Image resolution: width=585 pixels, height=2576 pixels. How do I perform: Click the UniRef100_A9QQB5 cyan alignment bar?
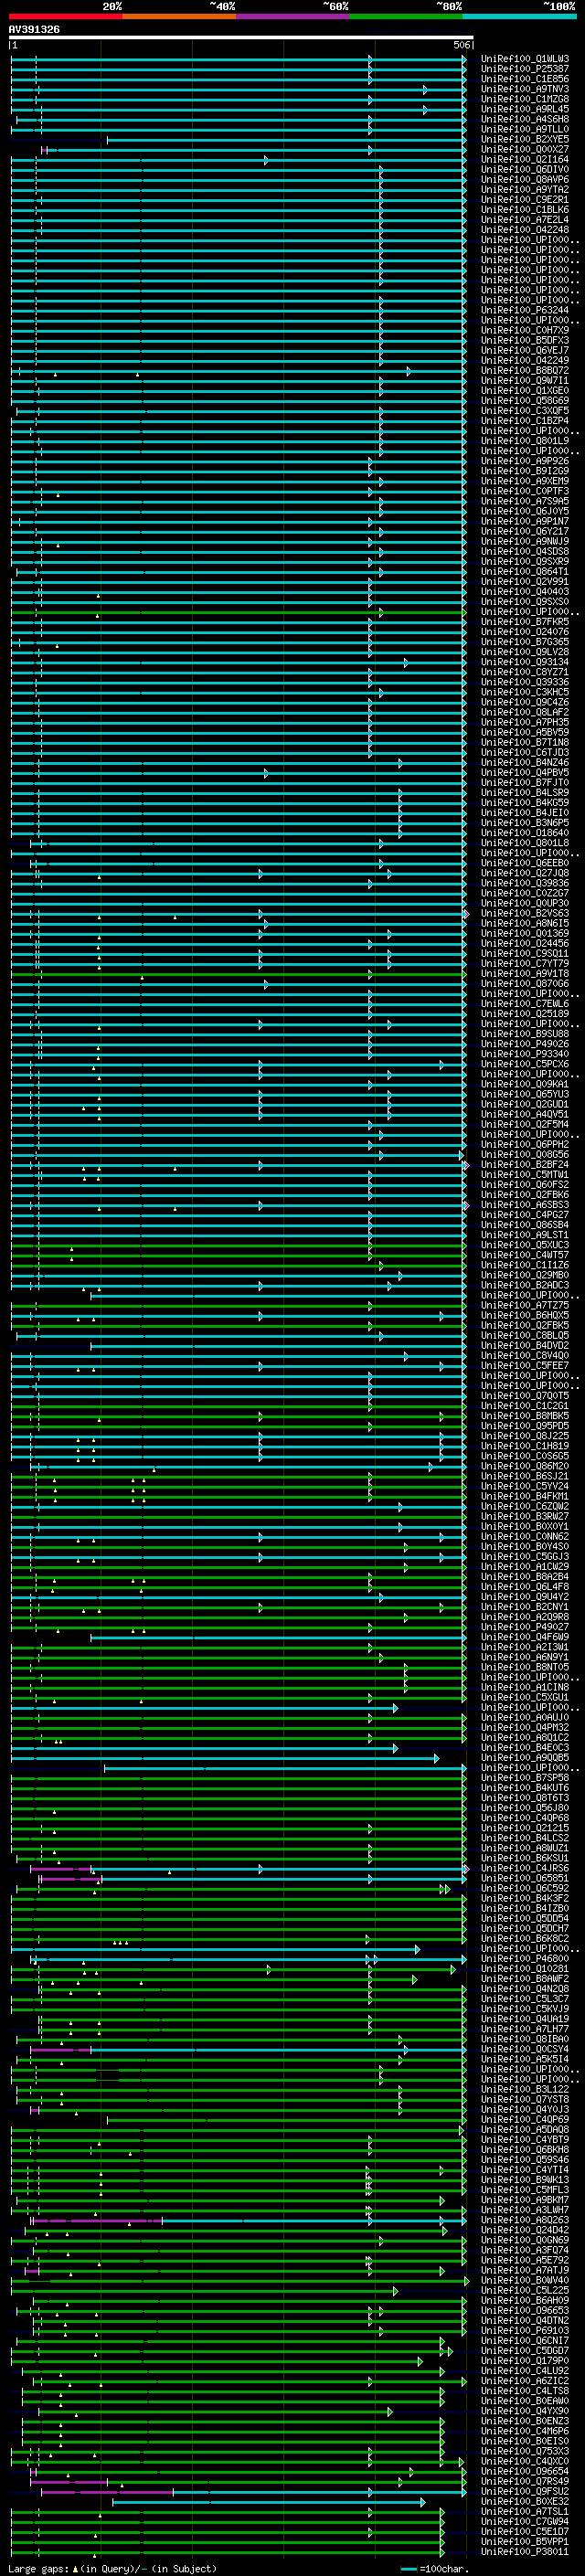(225, 1757)
